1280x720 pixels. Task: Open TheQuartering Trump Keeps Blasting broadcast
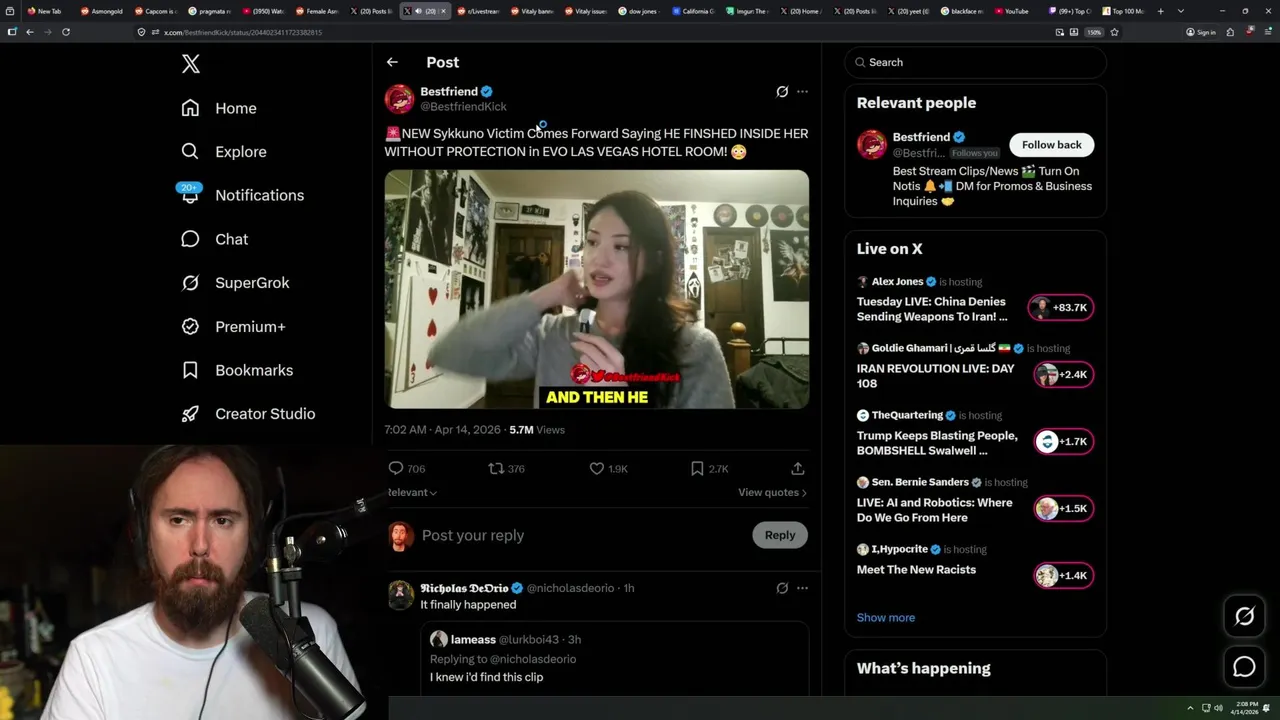[x=937, y=443]
